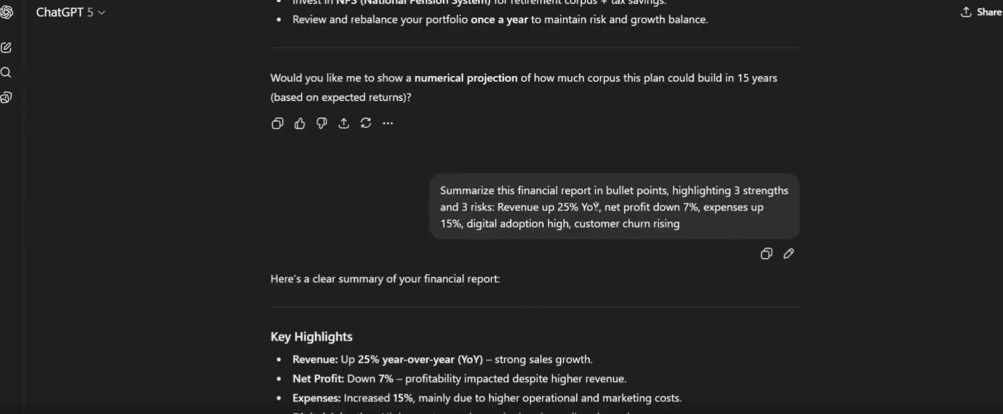The image size is (1003, 414).
Task: Click the bold 'numerical projection' text
Action: point(466,78)
